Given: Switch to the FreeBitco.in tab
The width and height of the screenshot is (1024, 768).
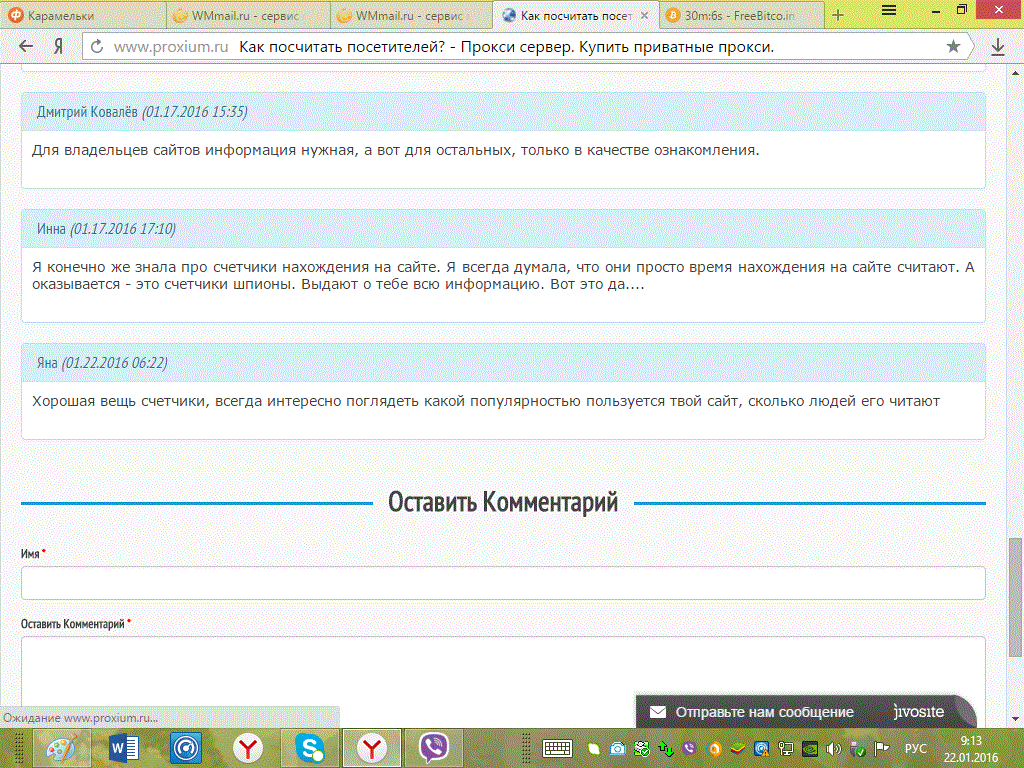Looking at the screenshot, I should pos(742,15).
